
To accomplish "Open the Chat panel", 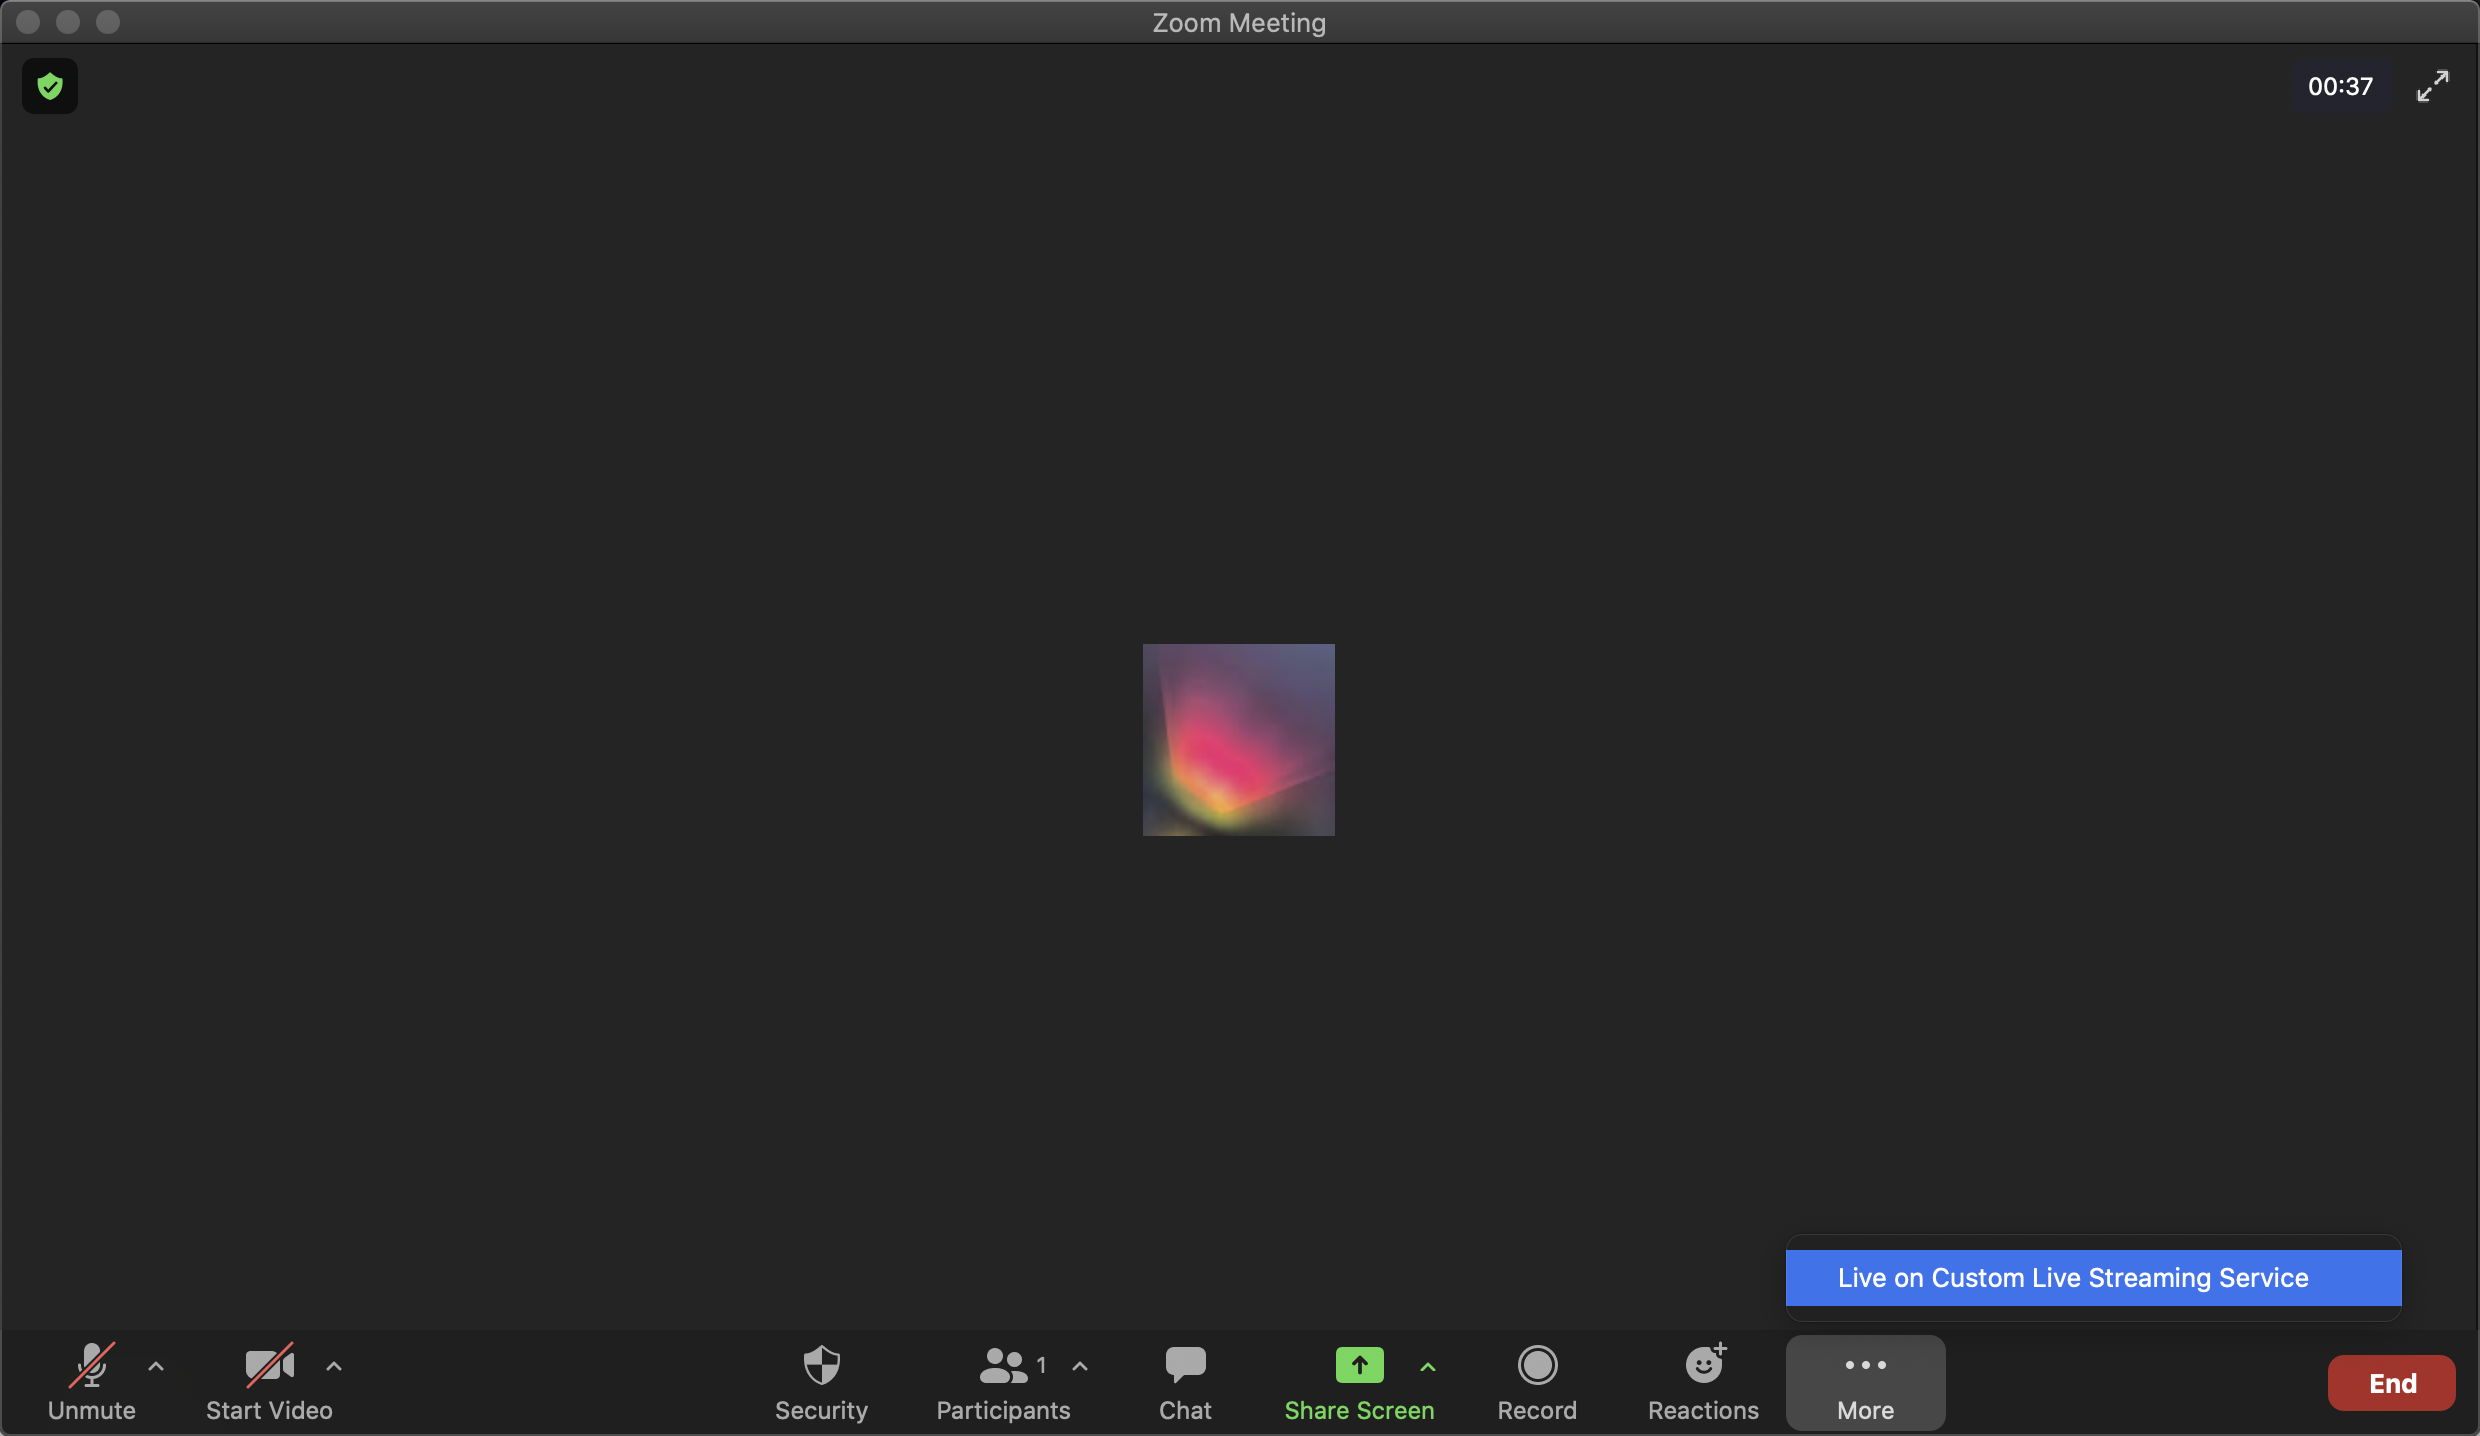I will (1185, 1383).
